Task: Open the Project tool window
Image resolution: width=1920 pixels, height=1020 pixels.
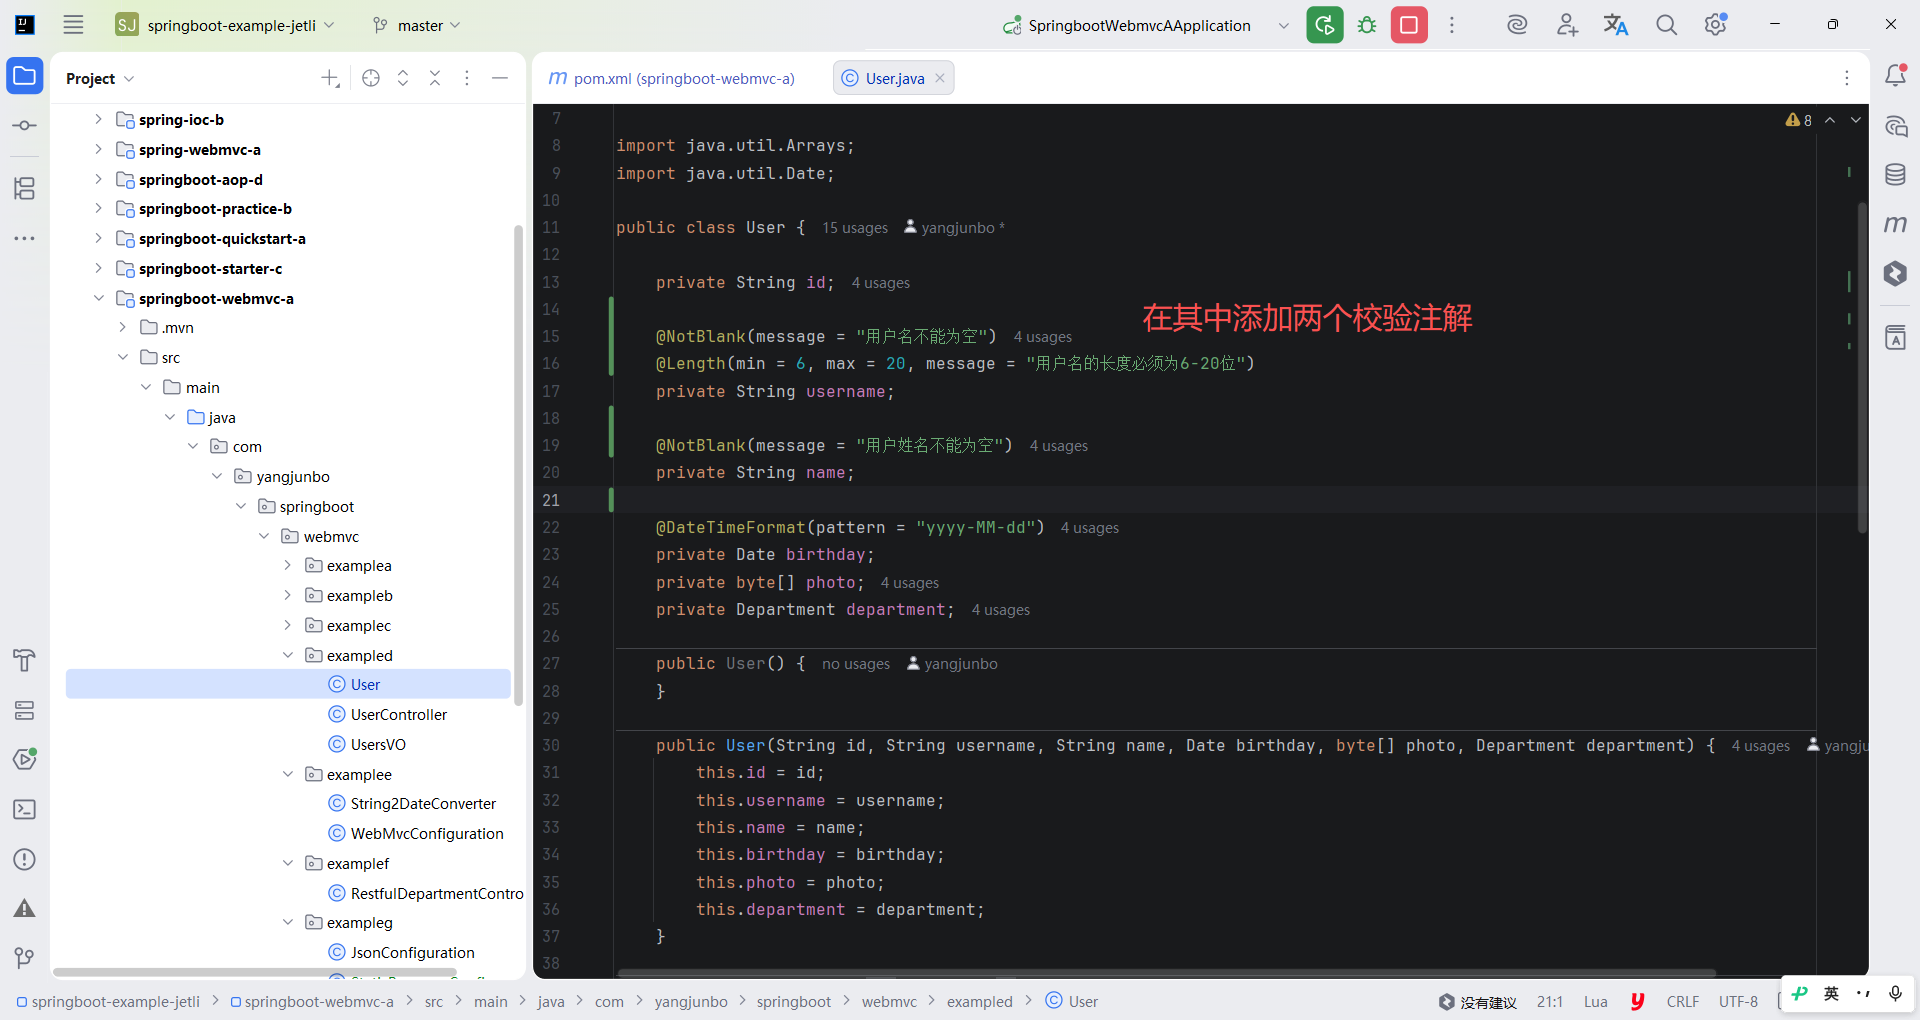Action: [x=25, y=76]
